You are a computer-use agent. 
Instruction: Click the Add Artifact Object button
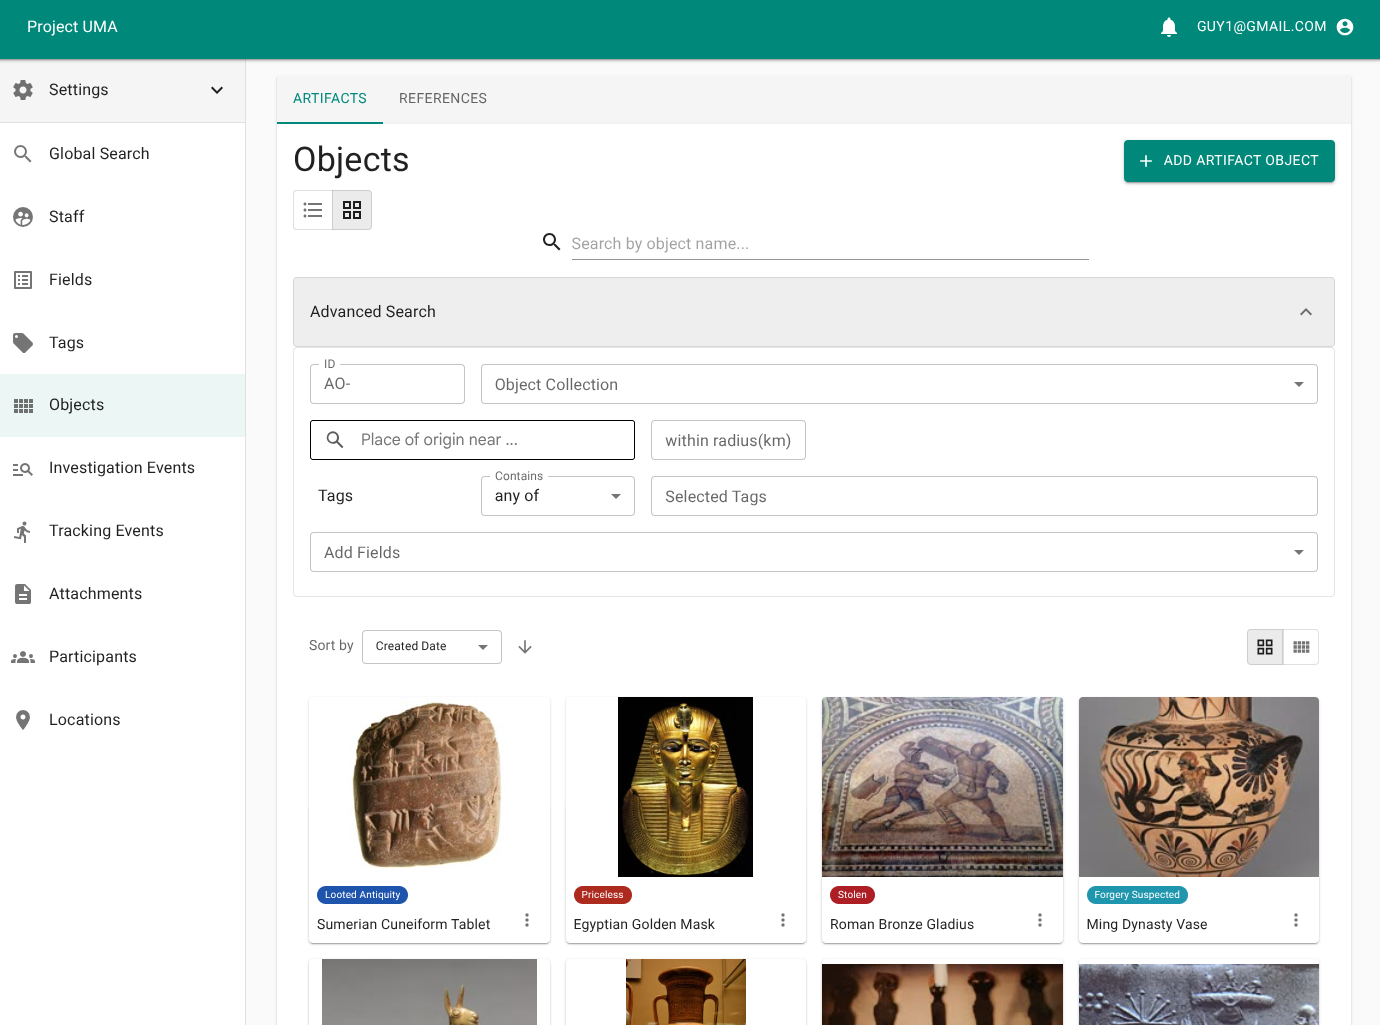click(1229, 161)
